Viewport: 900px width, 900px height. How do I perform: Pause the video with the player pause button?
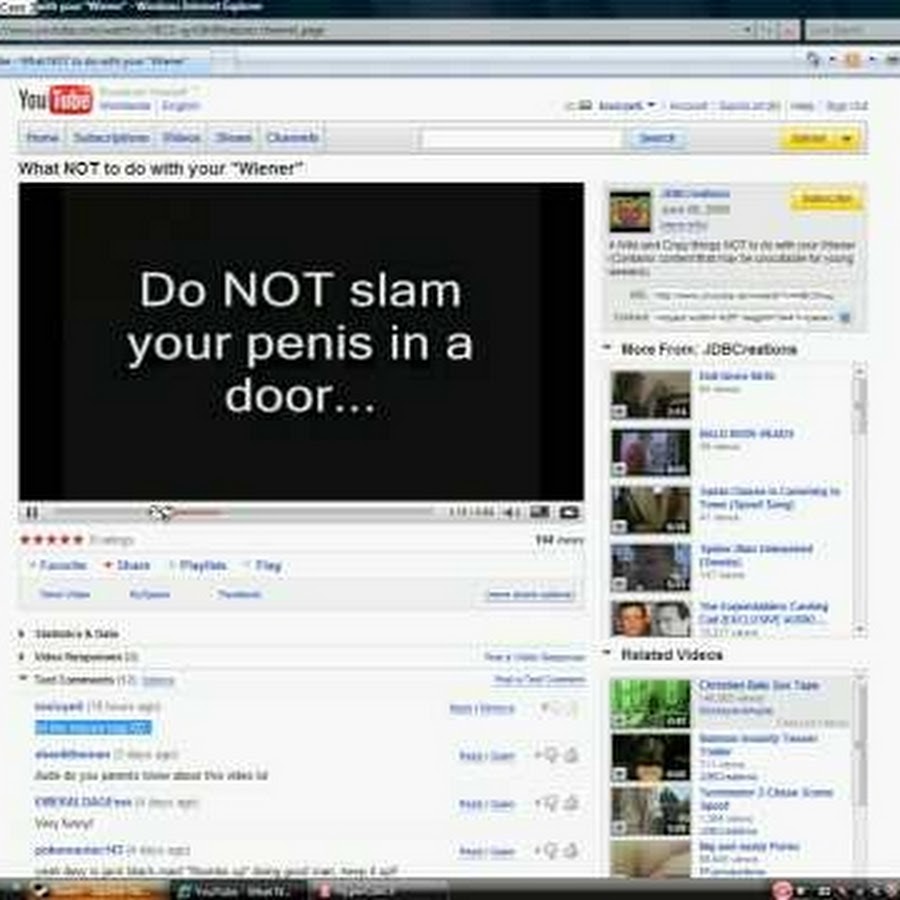click(x=31, y=513)
